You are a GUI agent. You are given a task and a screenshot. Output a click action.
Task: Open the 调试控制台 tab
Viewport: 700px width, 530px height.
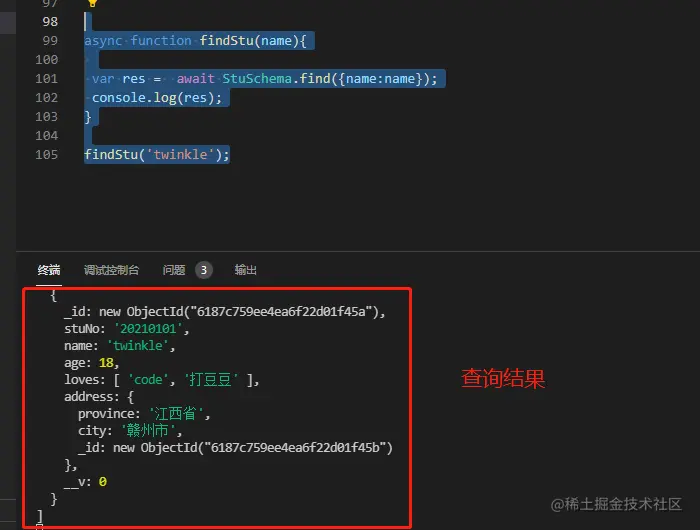pyautogui.click(x=112, y=270)
